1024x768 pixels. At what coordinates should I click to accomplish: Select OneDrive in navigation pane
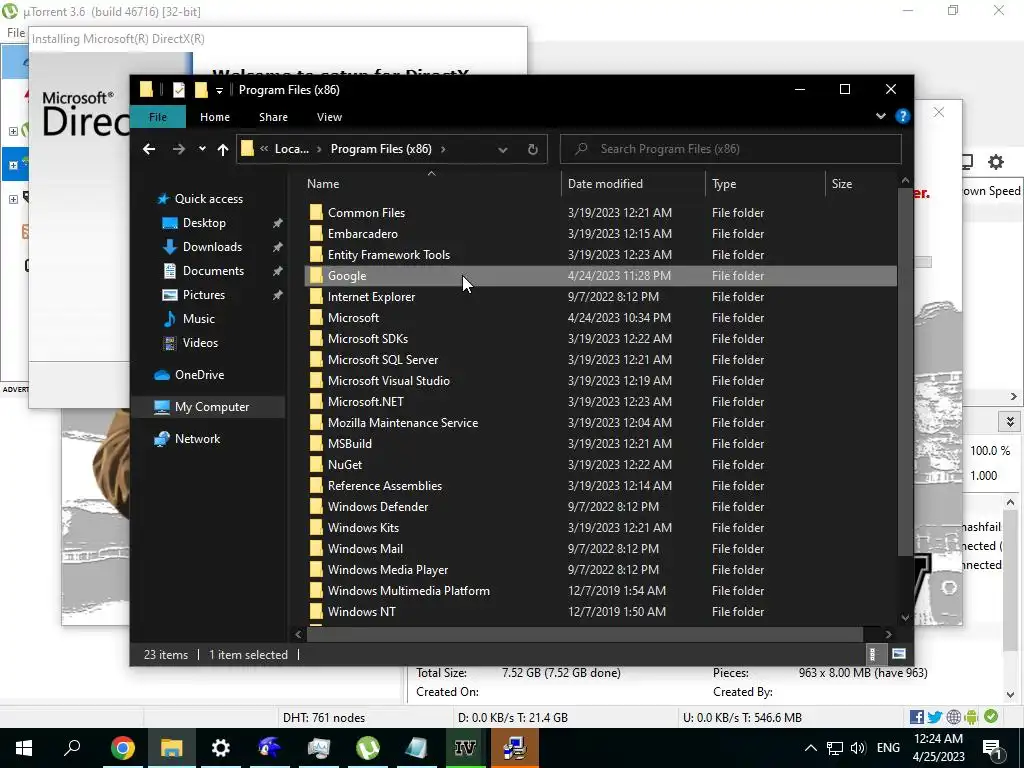tap(199, 375)
